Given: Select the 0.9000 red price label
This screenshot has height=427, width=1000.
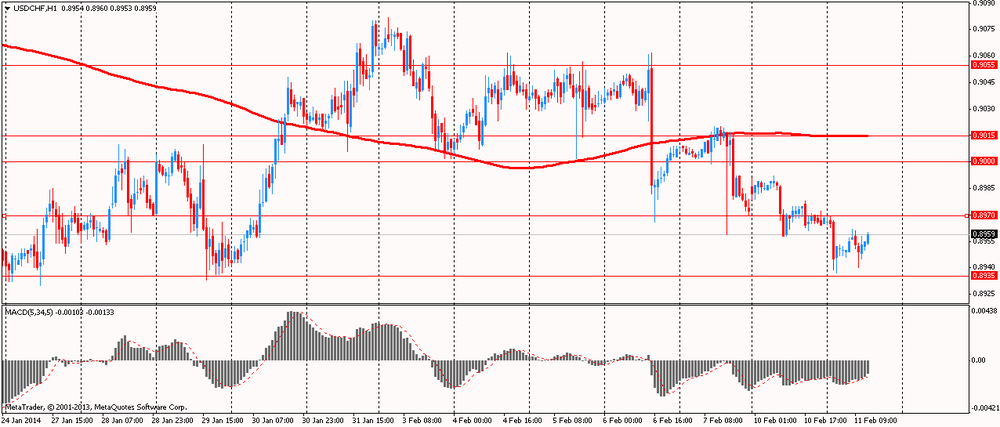Looking at the screenshot, I should [982, 161].
